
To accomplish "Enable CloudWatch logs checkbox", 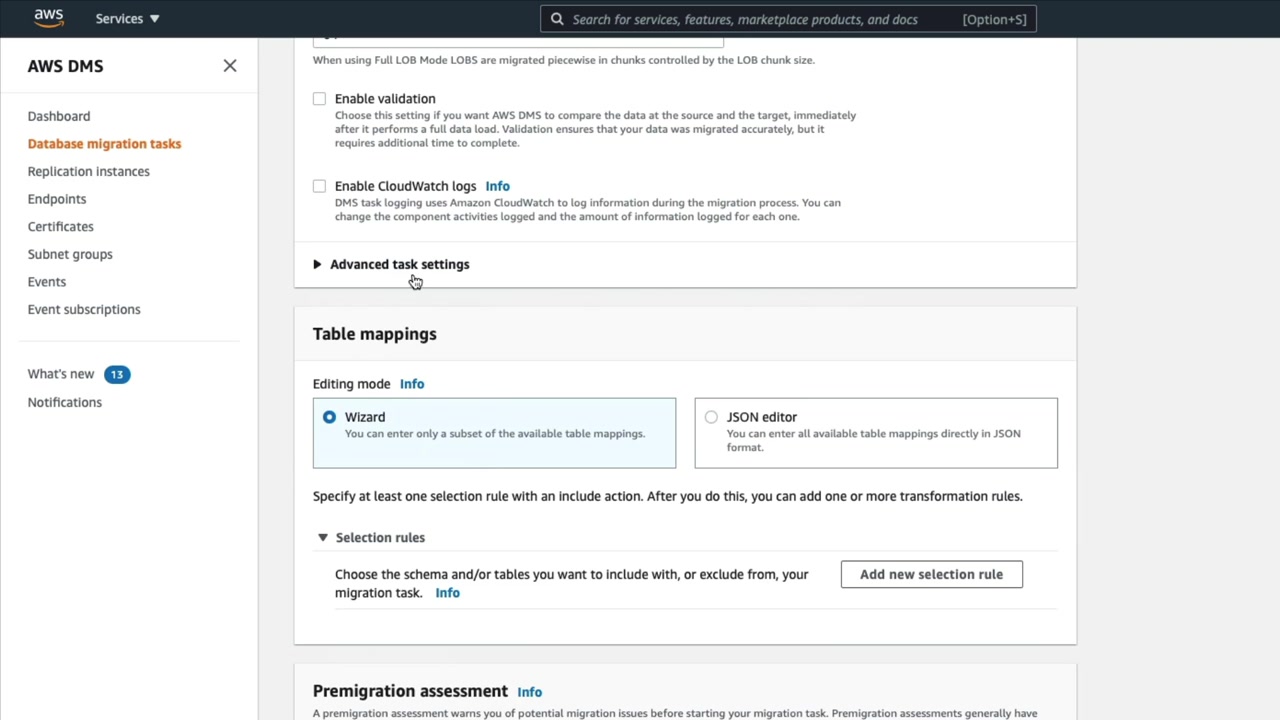I will point(319,186).
